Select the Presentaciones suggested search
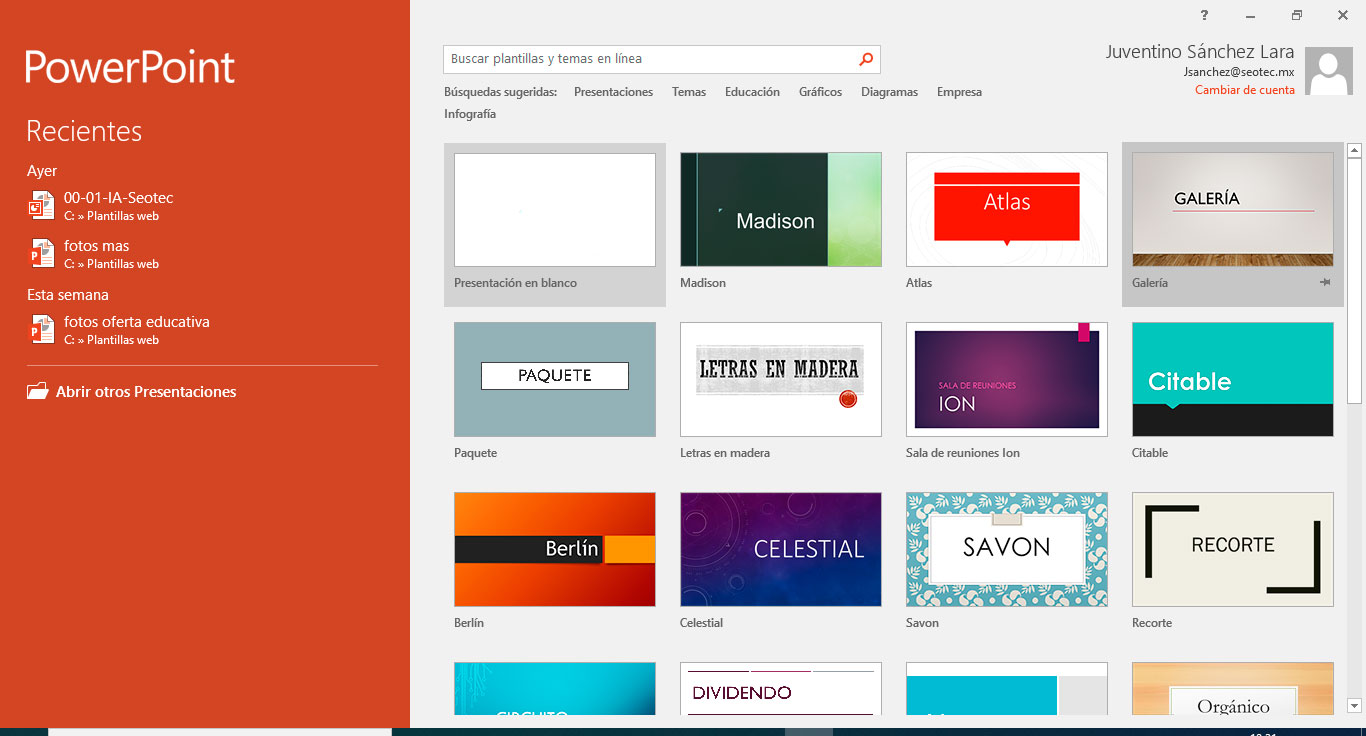This screenshot has width=1366, height=736. point(613,92)
